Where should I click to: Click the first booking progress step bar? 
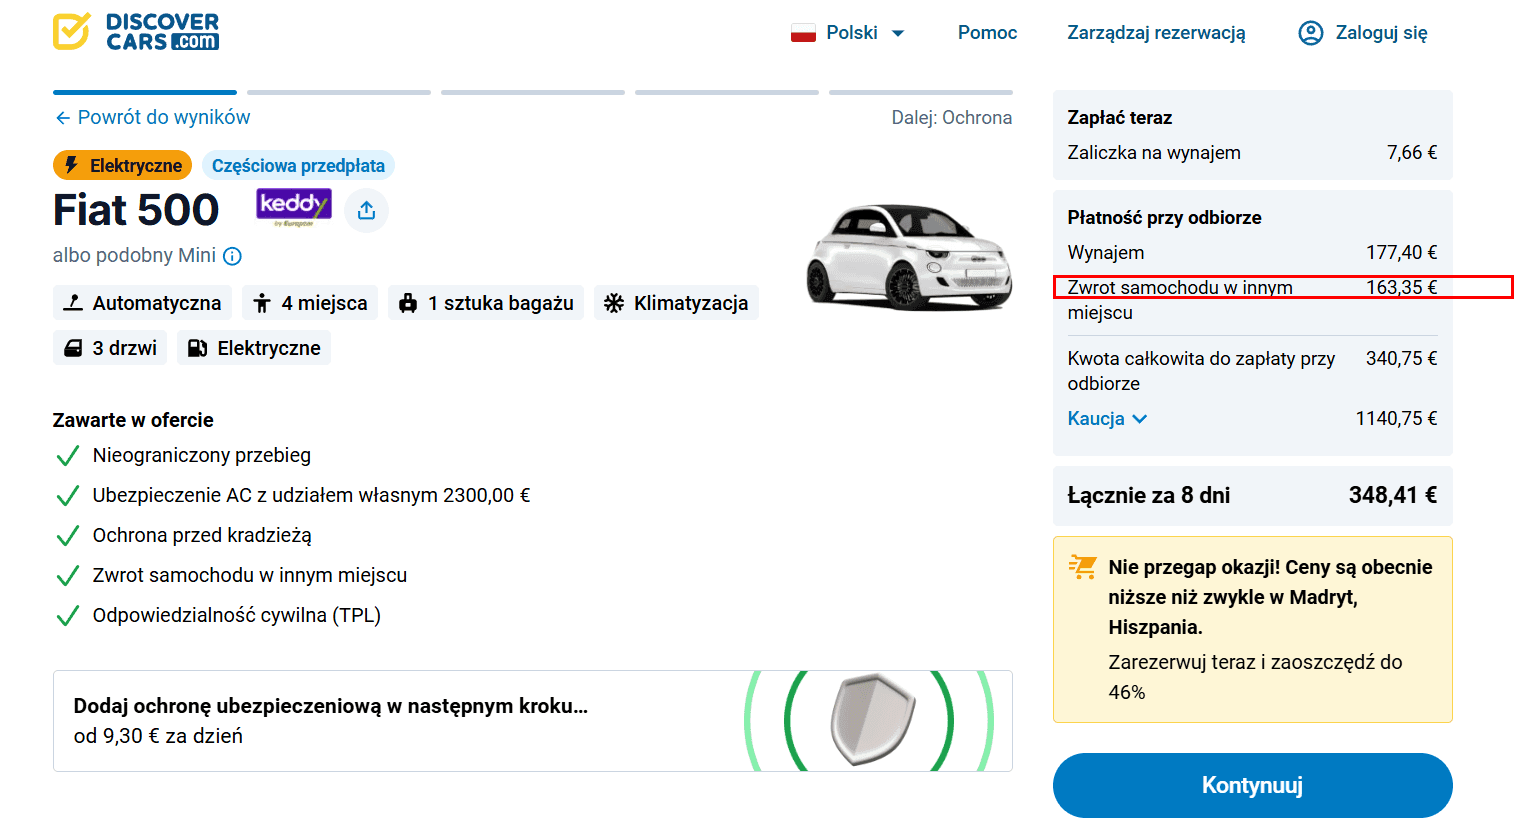point(145,92)
